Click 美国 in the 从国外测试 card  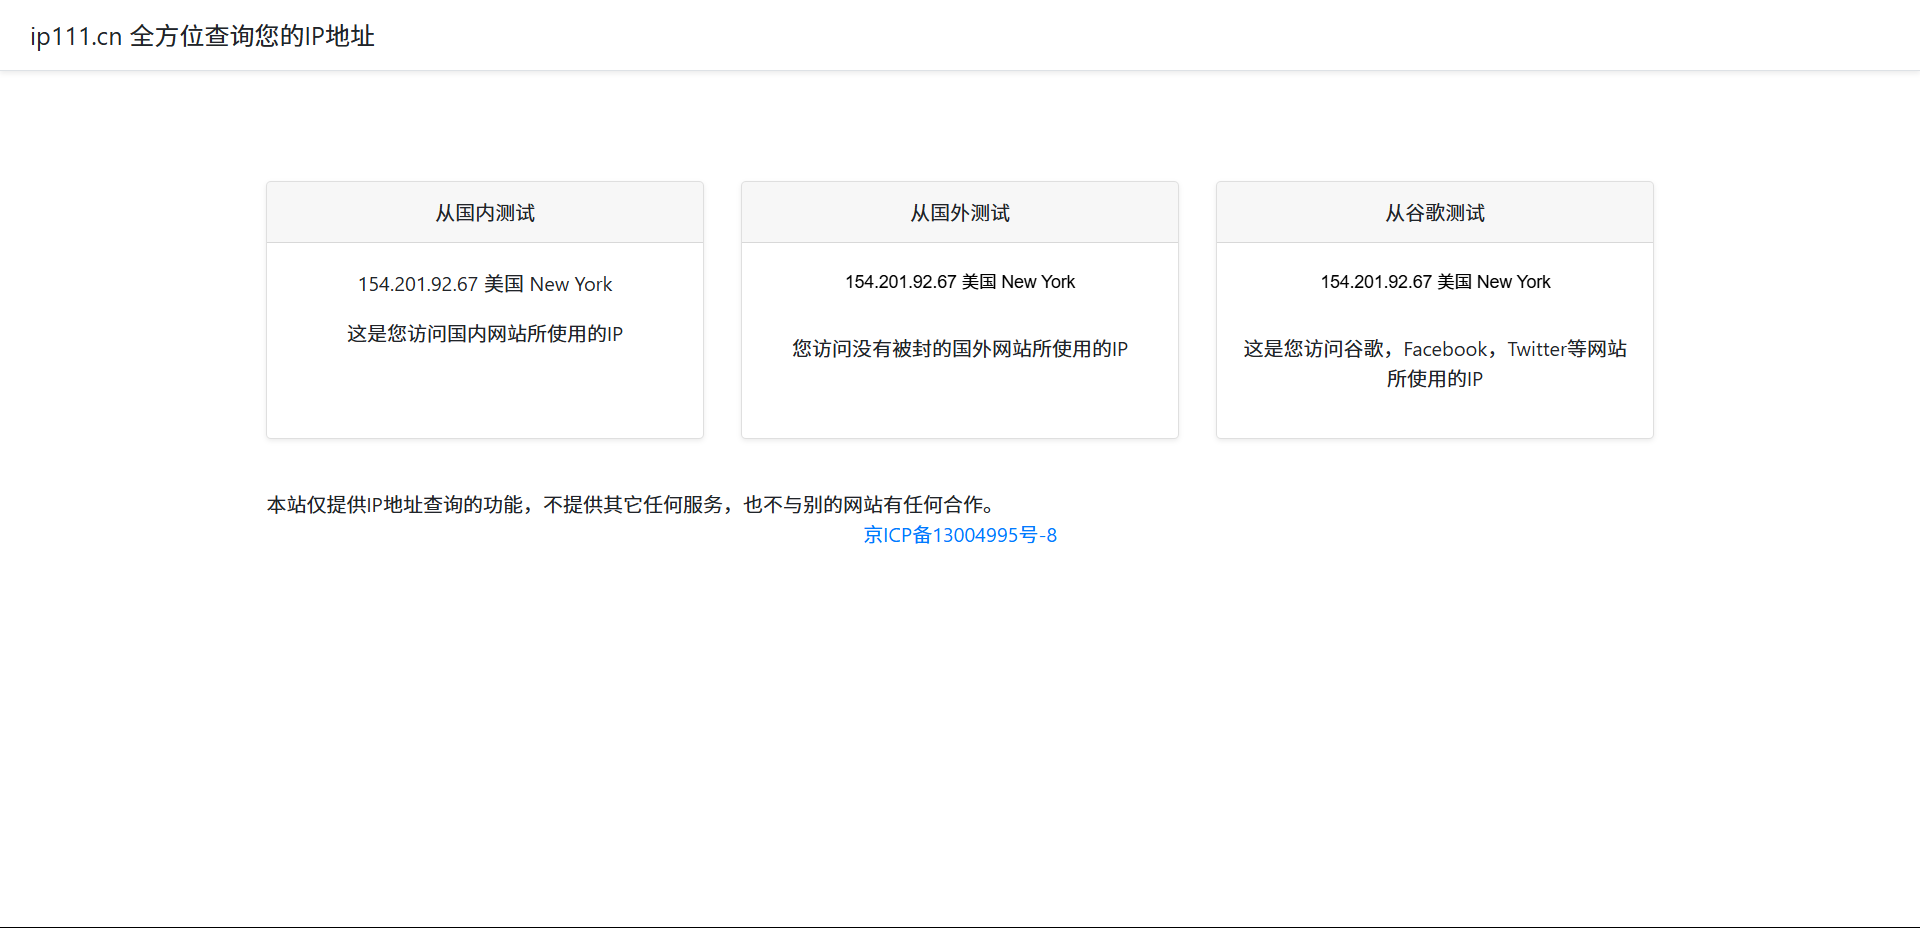point(979,282)
